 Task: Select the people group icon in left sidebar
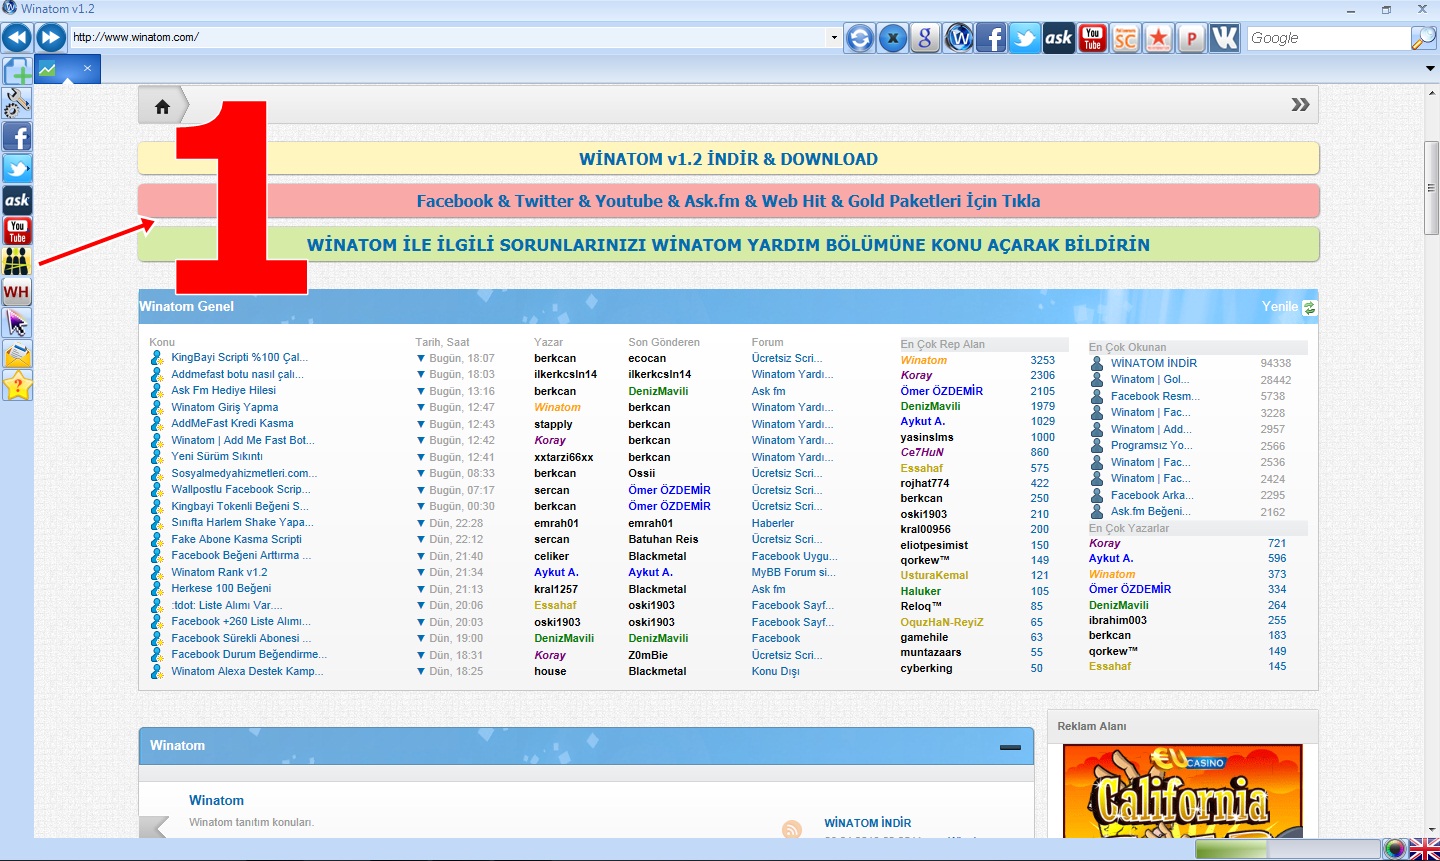[x=17, y=261]
